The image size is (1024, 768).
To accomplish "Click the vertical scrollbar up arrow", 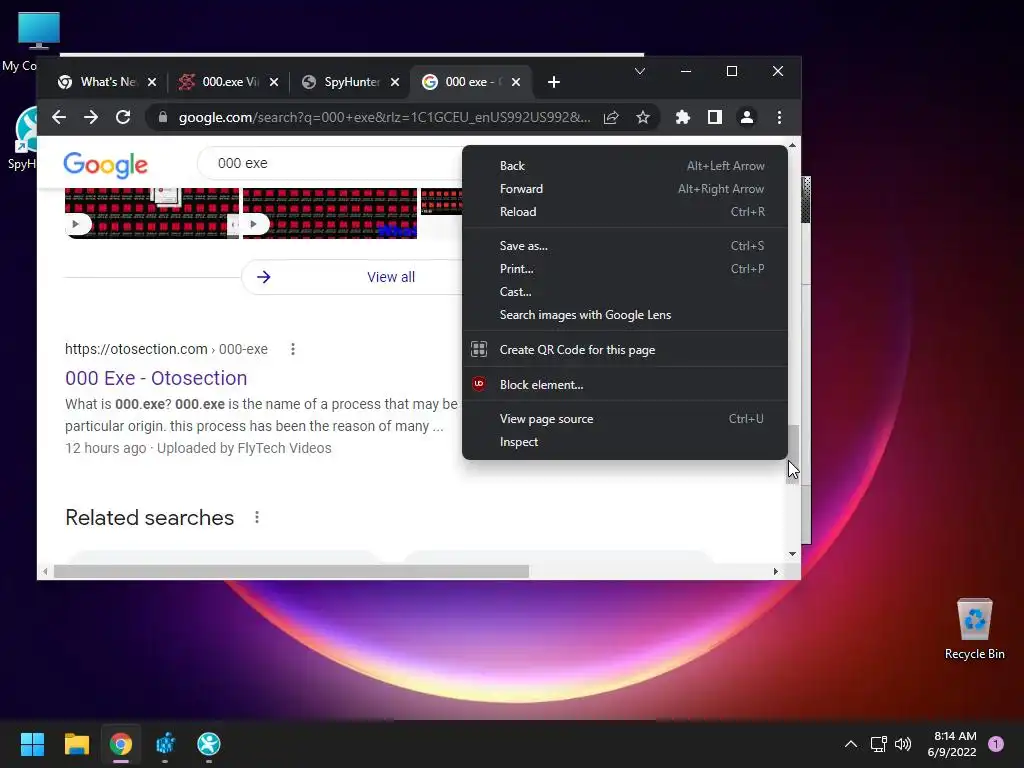I will [792, 145].
